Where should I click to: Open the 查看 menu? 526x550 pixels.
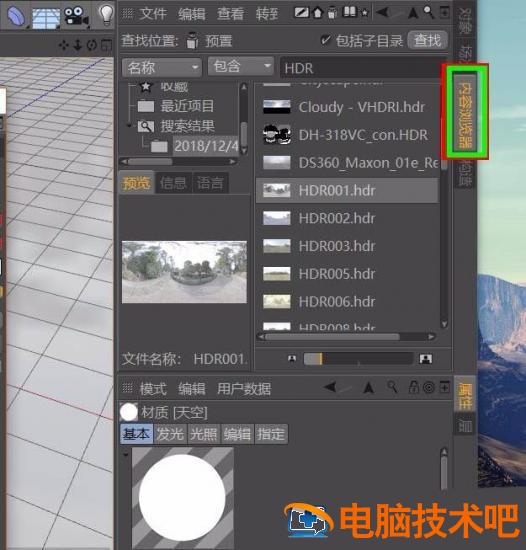click(x=230, y=14)
